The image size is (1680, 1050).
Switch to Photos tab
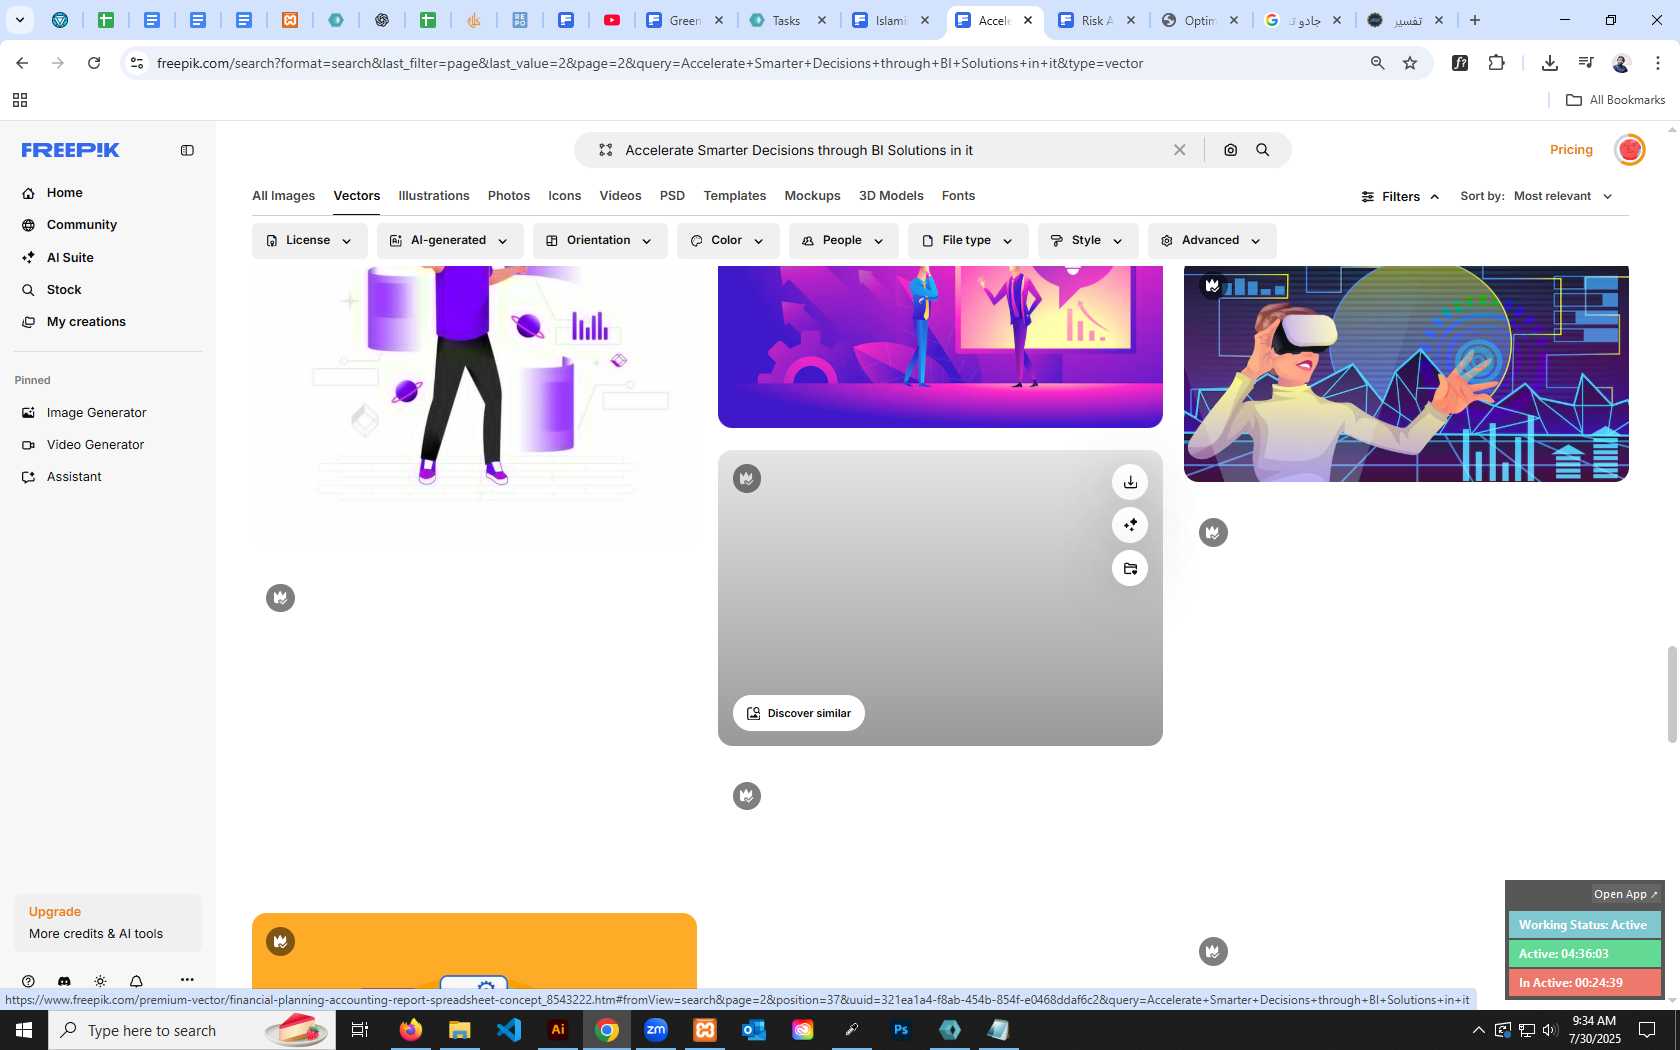509,196
